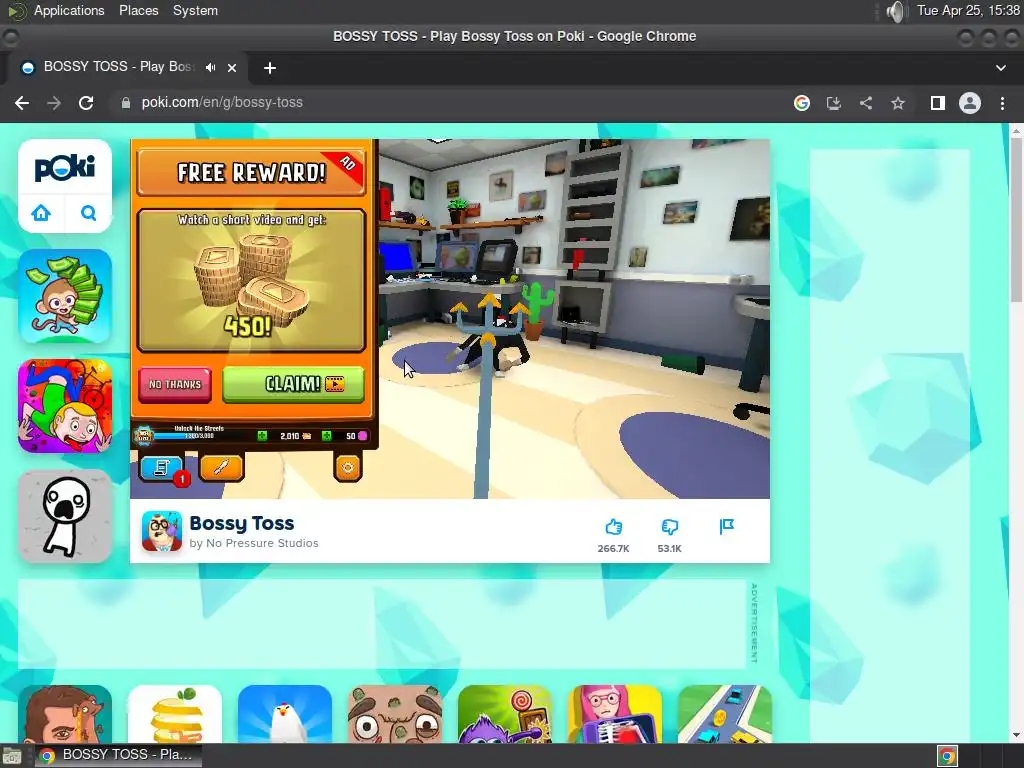Open the monkey with cash game thumbnail
The height and width of the screenshot is (768, 1024).
[65, 296]
